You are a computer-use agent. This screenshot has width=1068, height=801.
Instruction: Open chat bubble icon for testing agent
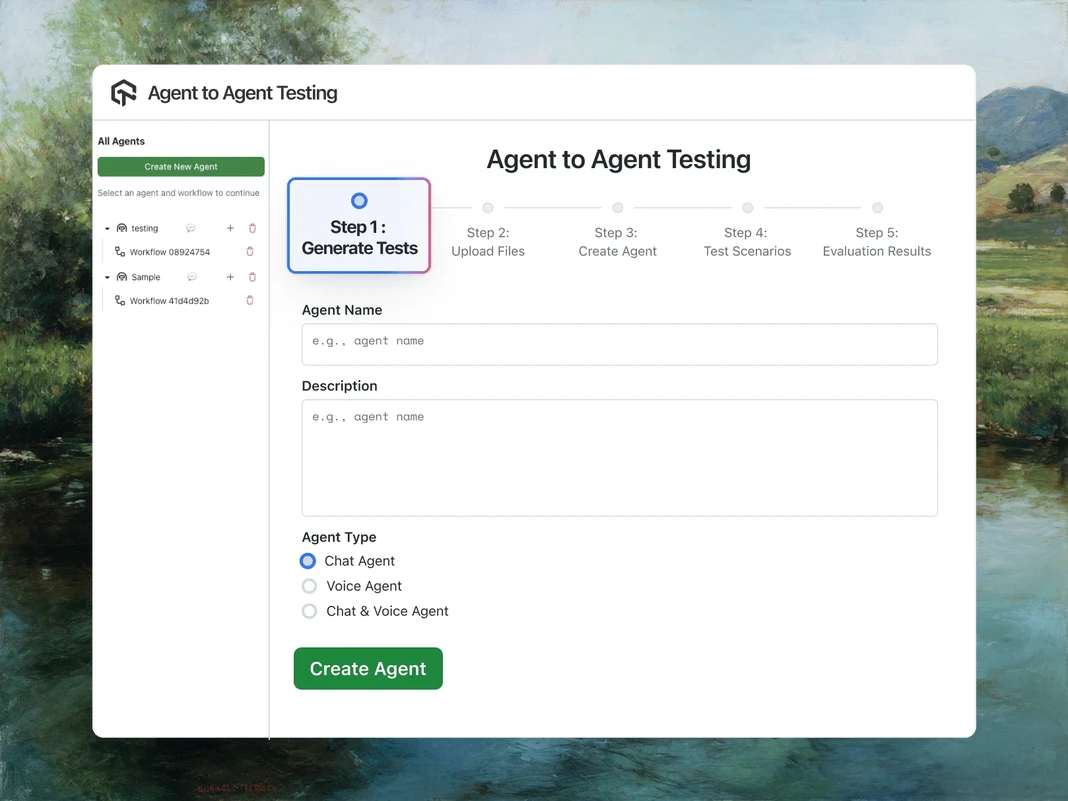click(x=191, y=228)
